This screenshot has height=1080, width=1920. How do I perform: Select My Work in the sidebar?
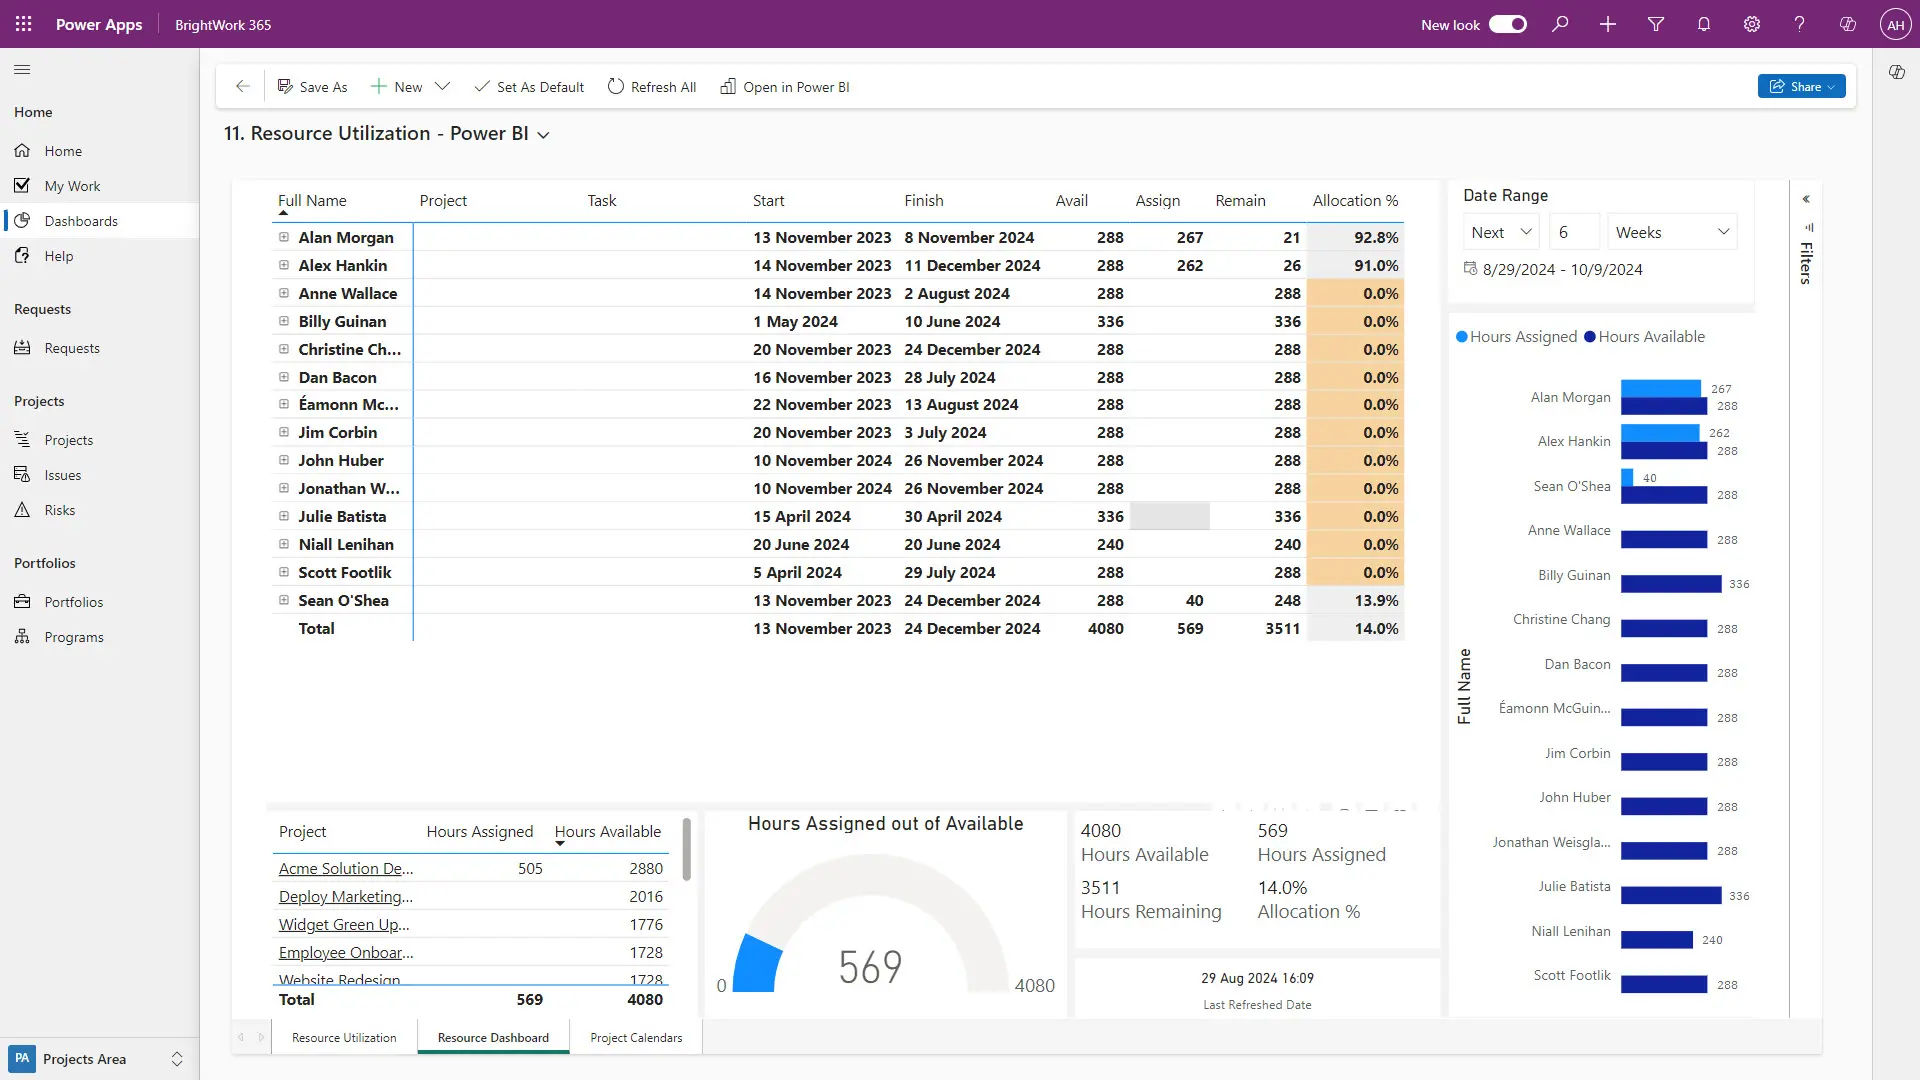click(x=71, y=185)
